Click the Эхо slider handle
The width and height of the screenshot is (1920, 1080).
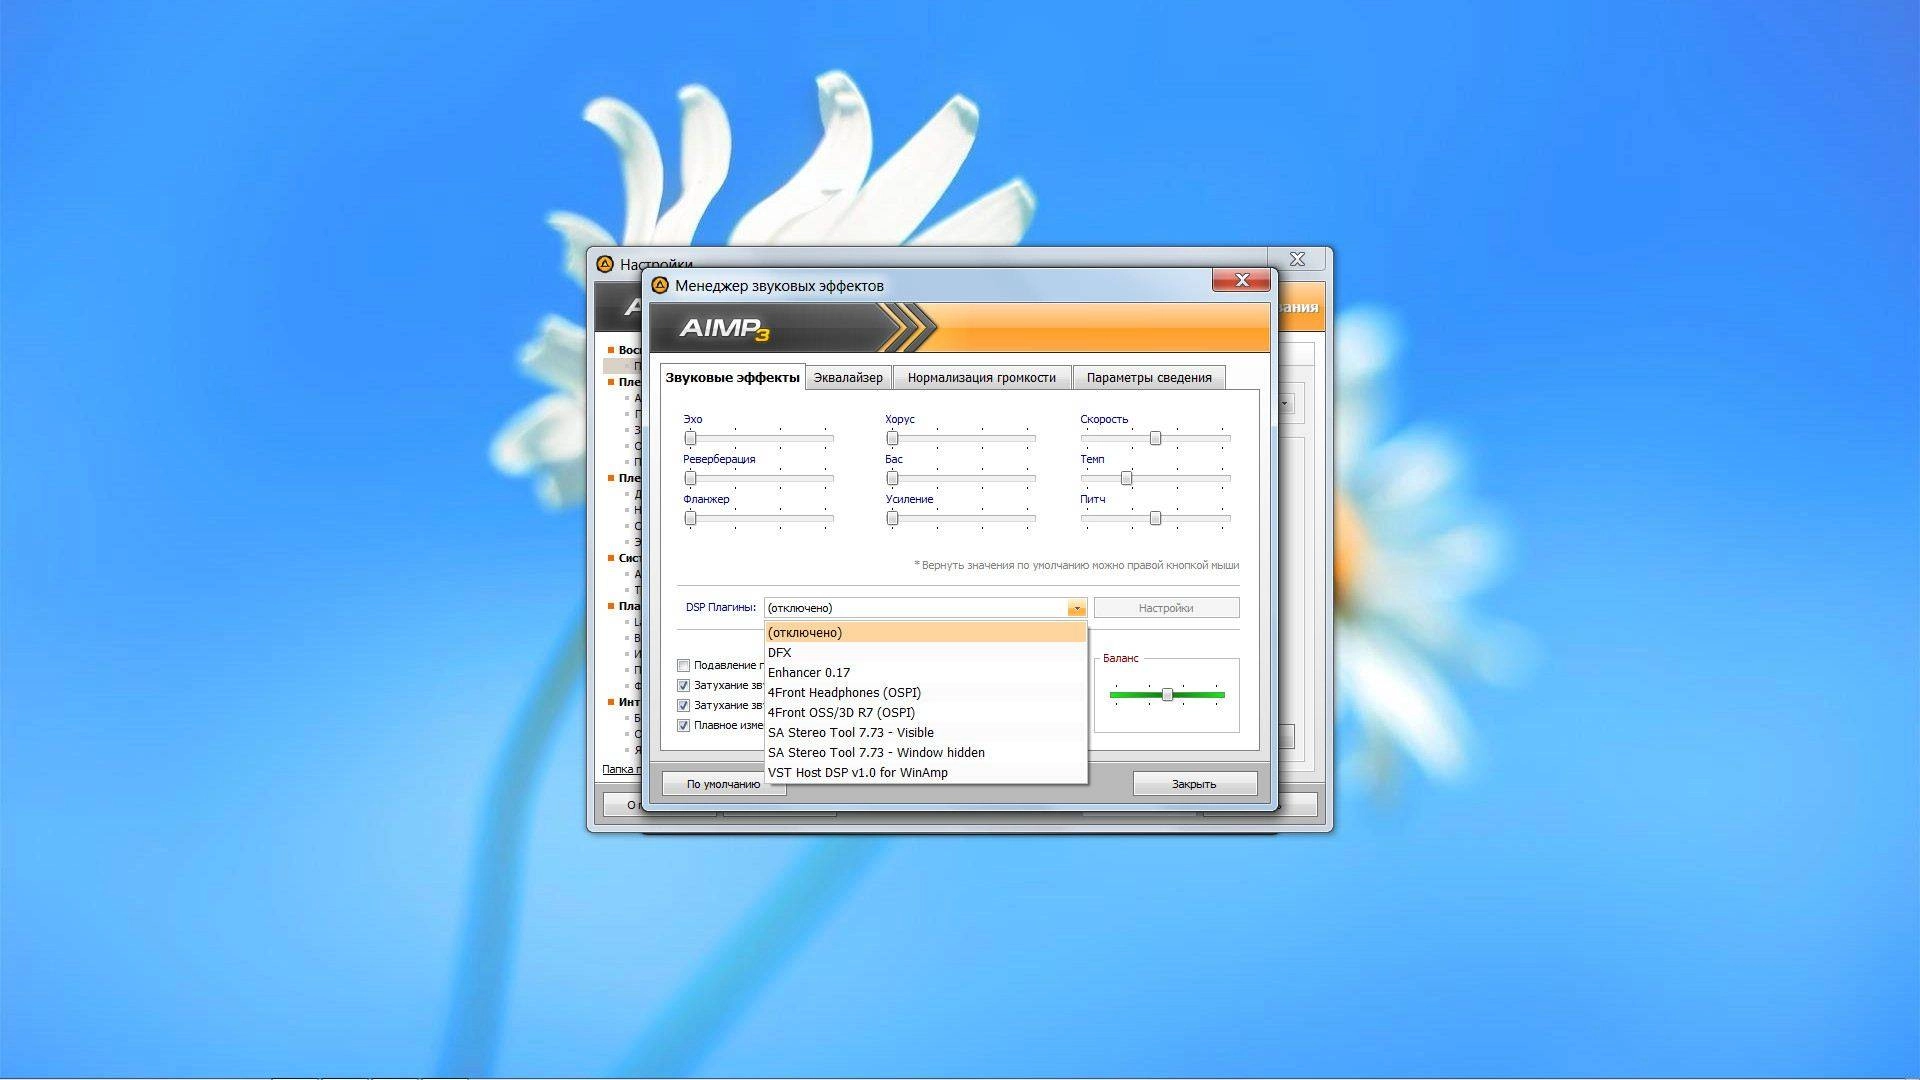[690, 438]
